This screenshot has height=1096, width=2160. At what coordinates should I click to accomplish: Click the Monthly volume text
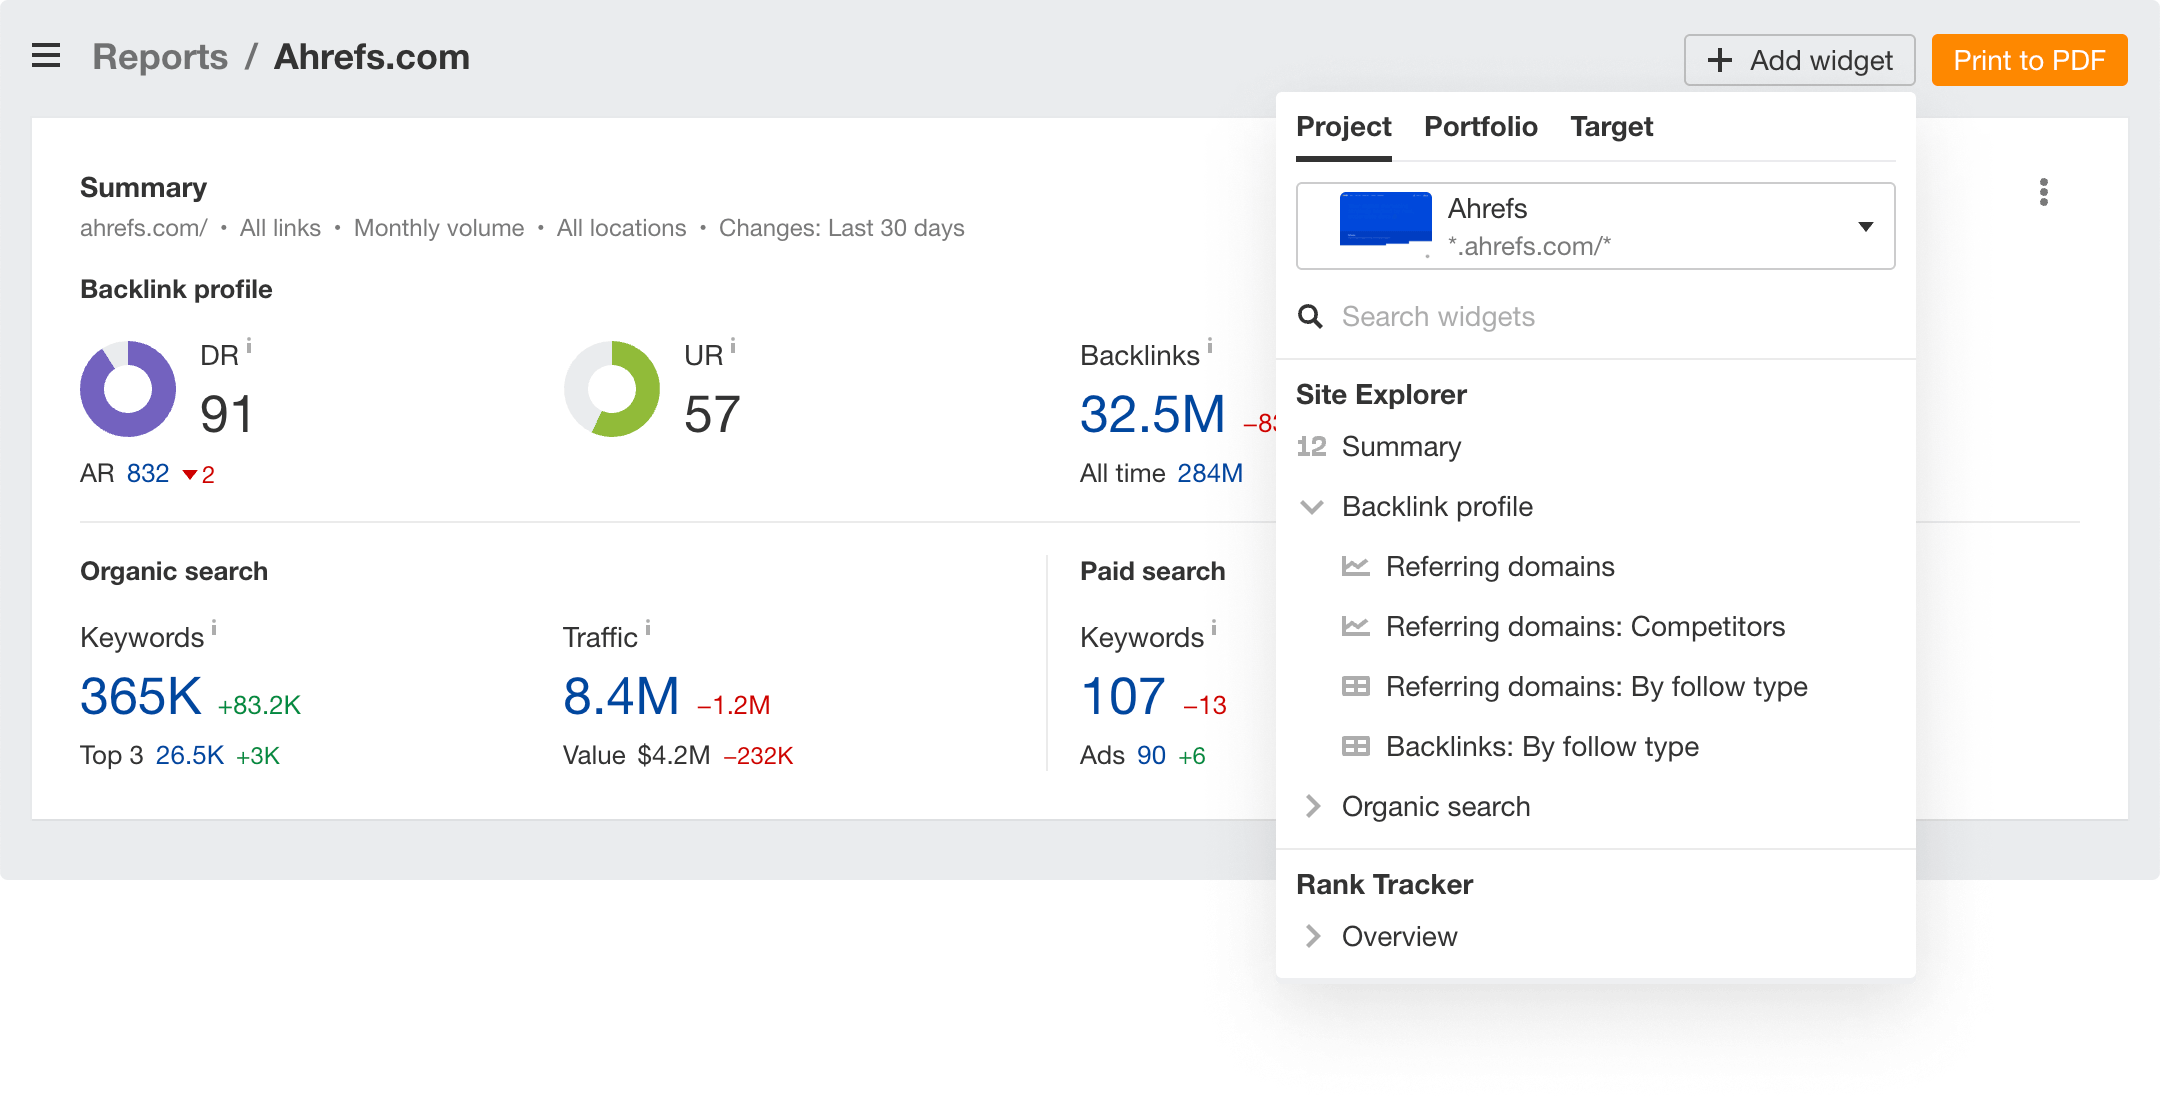pyautogui.click(x=439, y=228)
